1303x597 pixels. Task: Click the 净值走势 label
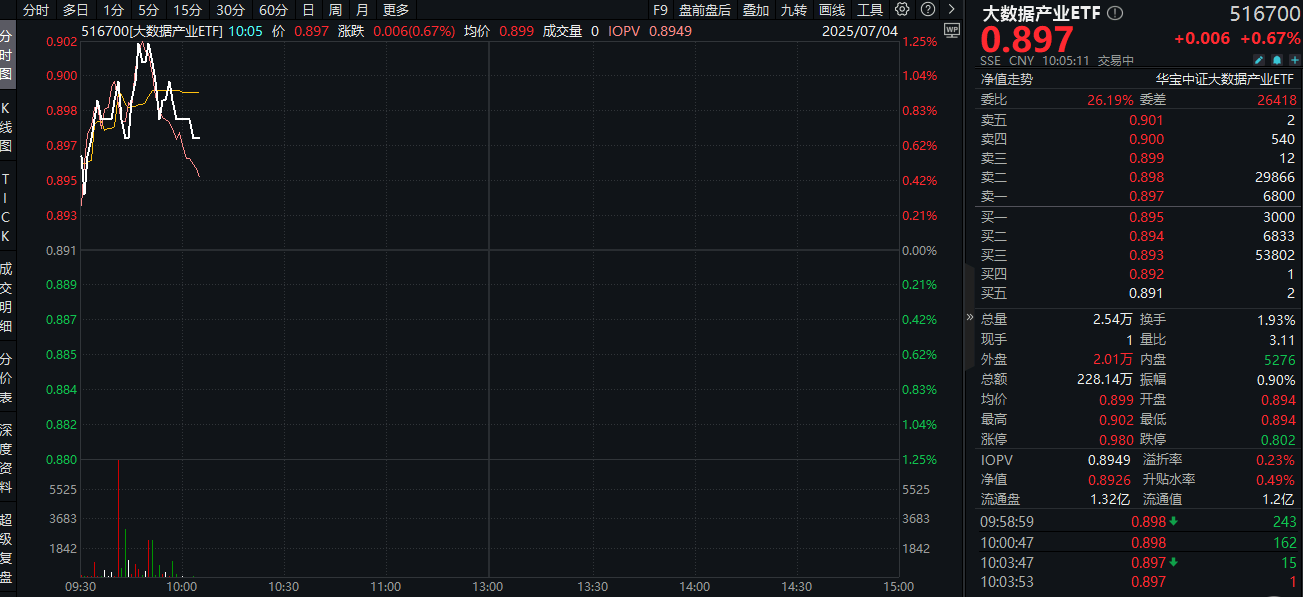click(1006, 79)
